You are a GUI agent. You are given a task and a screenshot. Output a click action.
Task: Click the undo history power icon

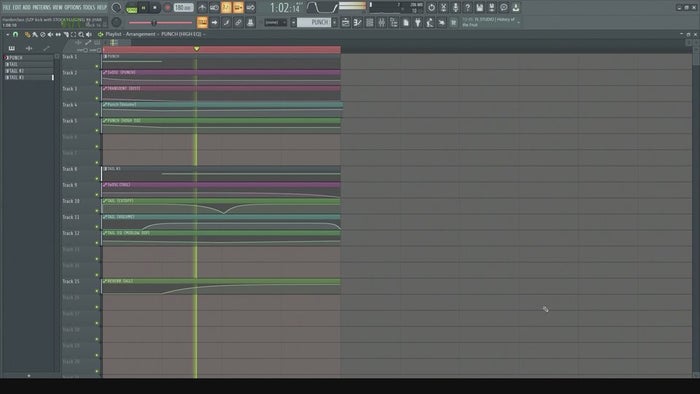431,8
